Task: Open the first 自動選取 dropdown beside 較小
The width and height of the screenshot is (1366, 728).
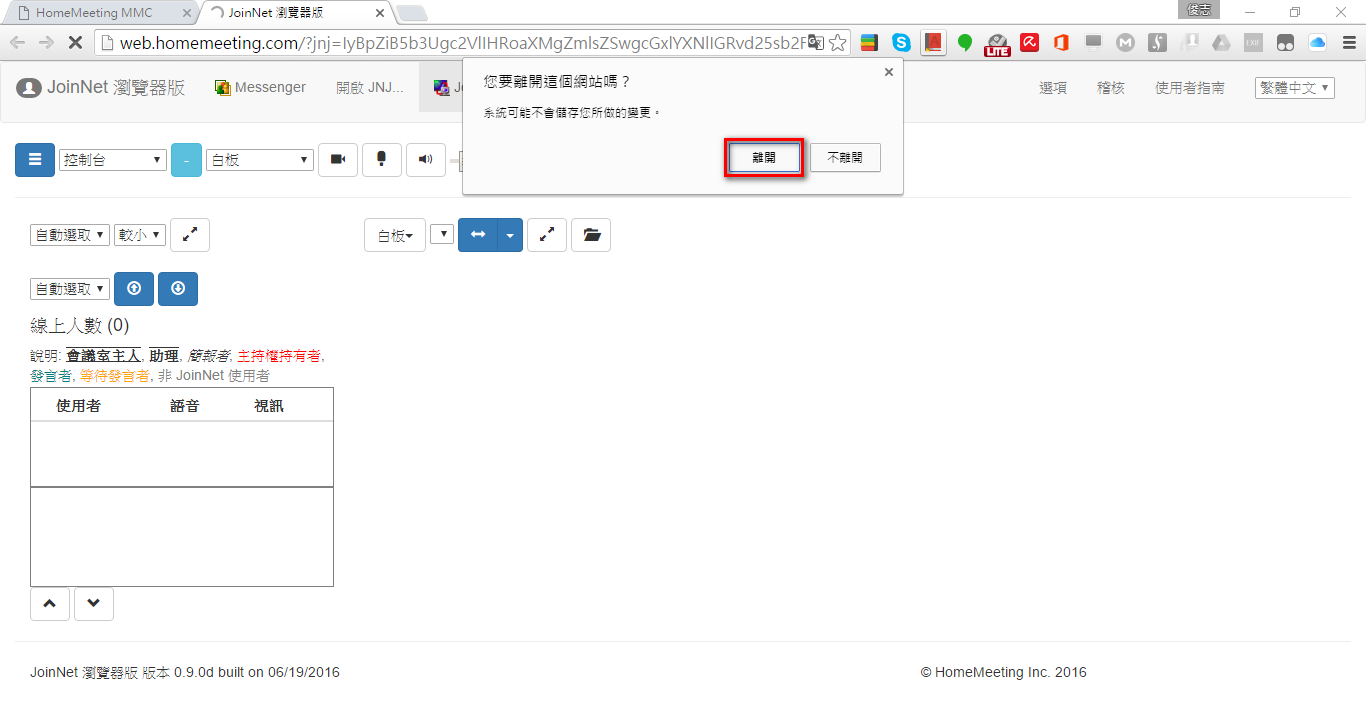Action: 70,235
